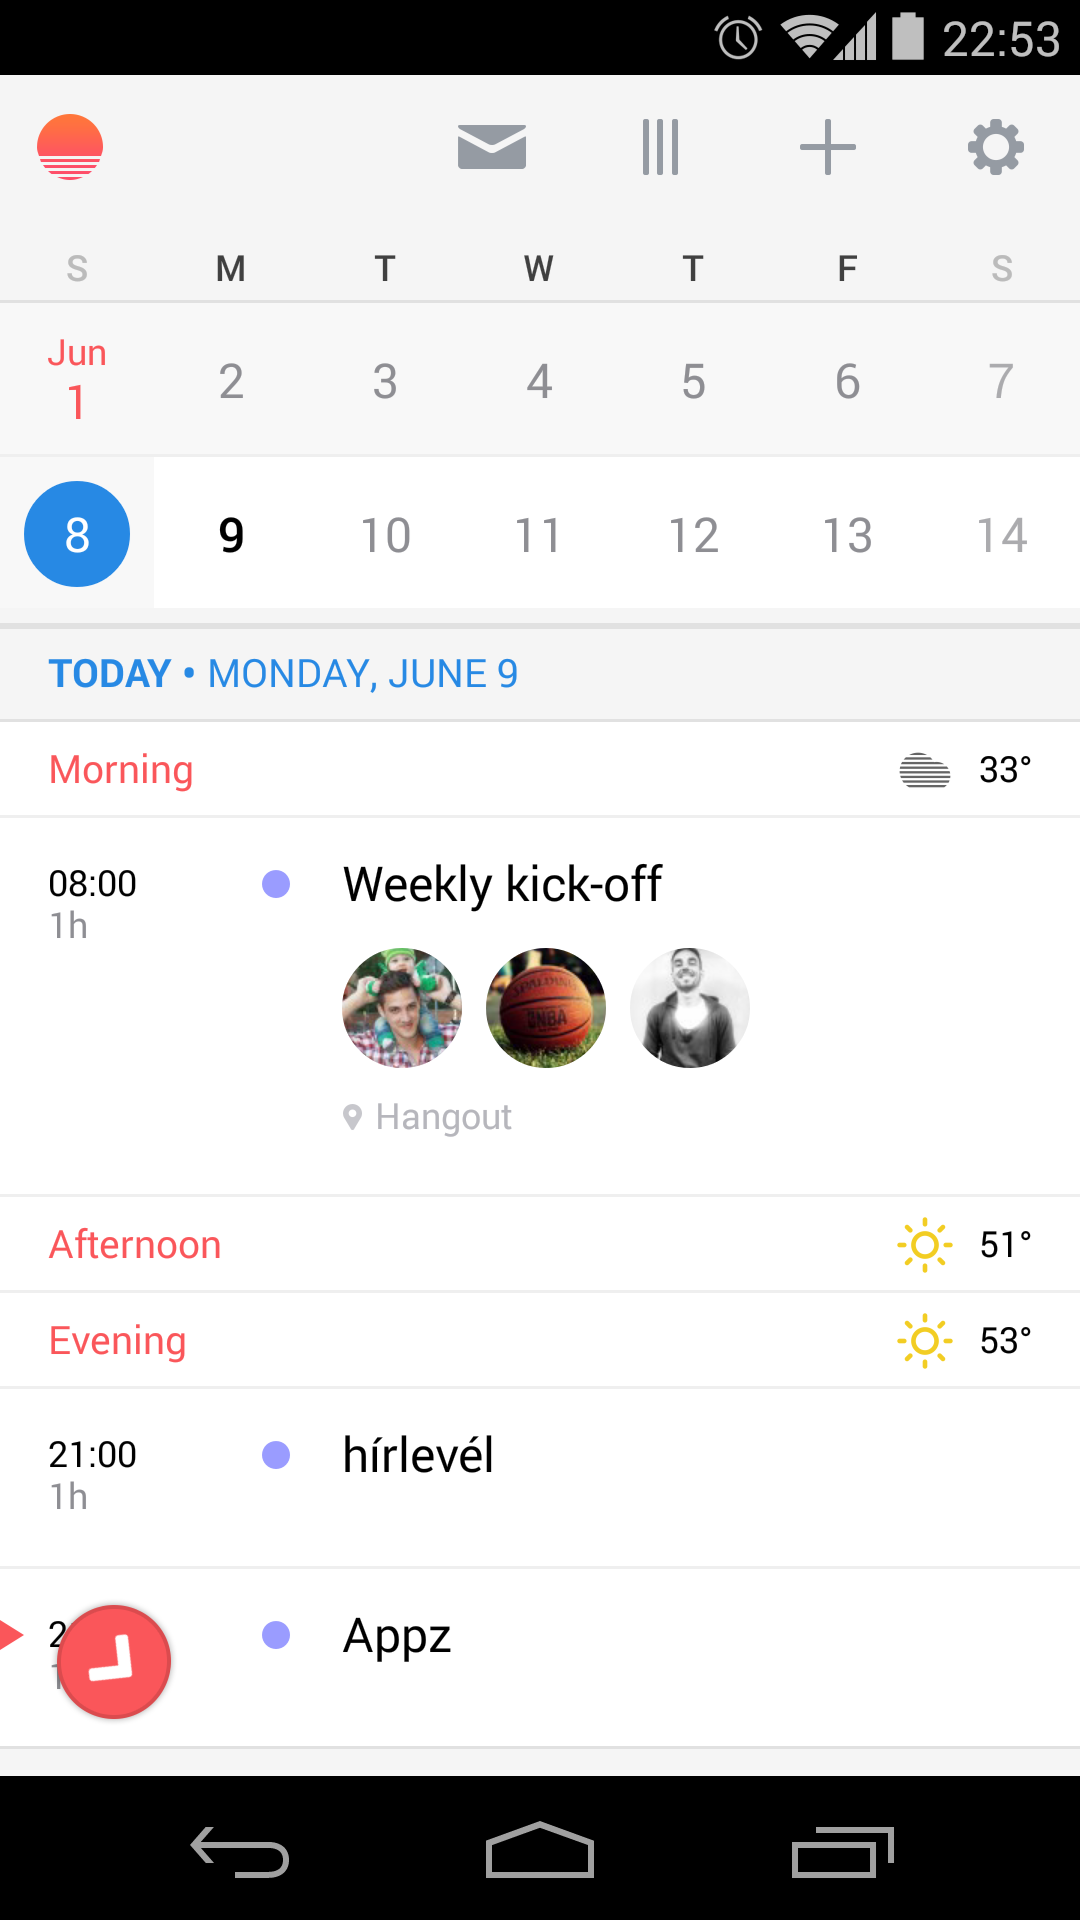Open the envelope invitations icon
This screenshot has height=1920, width=1080.
point(492,147)
